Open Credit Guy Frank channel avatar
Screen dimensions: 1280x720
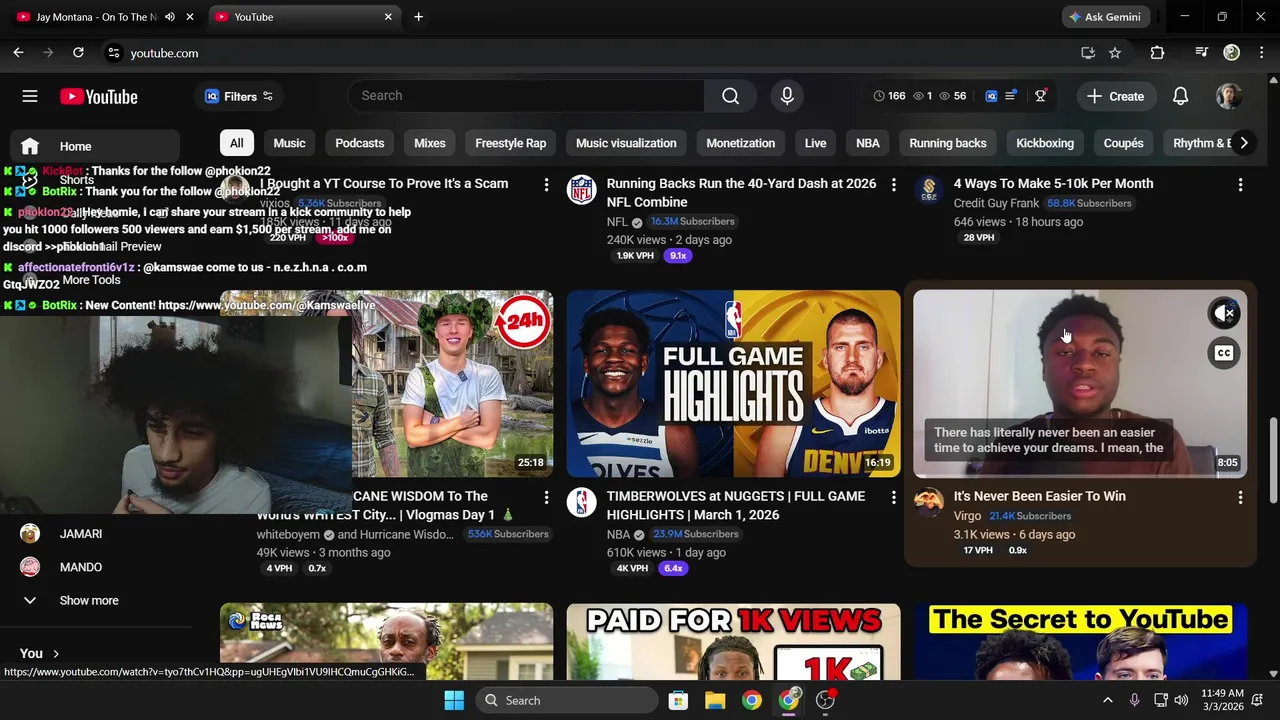point(928,189)
